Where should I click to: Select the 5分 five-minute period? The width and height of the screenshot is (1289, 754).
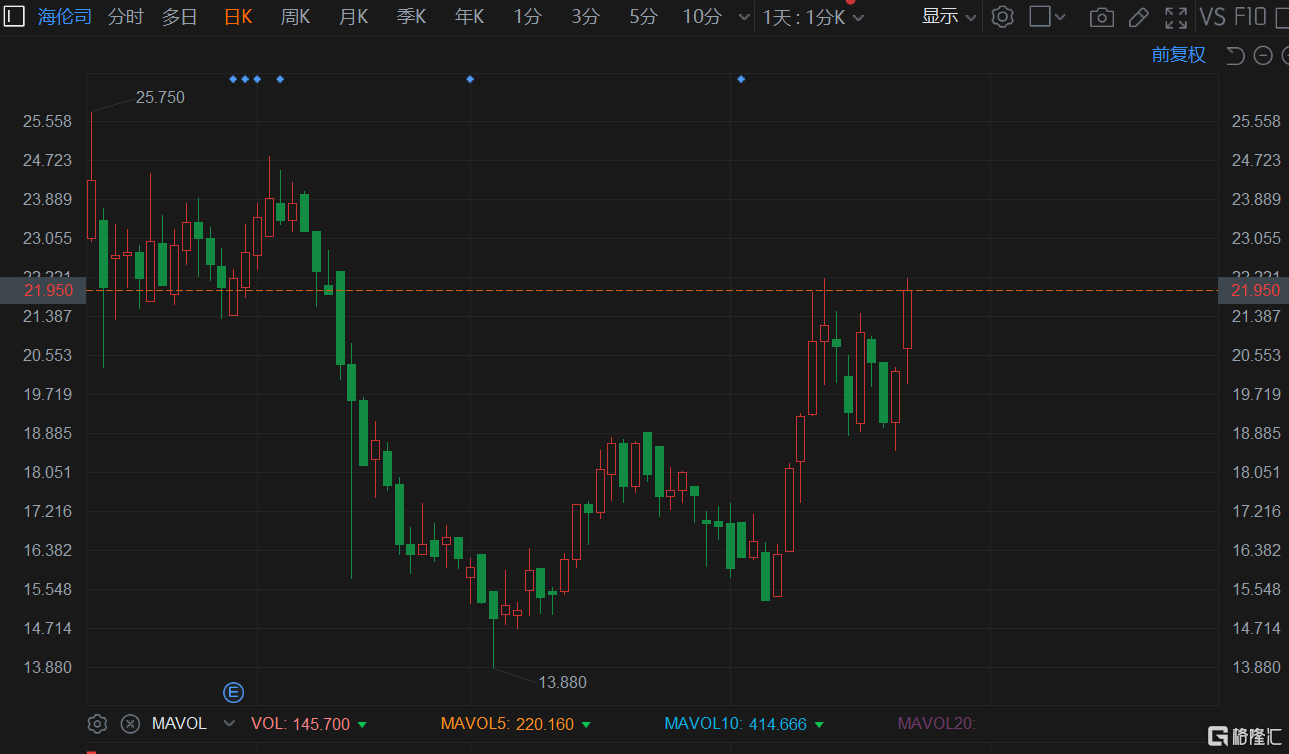[x=644, y=16]
